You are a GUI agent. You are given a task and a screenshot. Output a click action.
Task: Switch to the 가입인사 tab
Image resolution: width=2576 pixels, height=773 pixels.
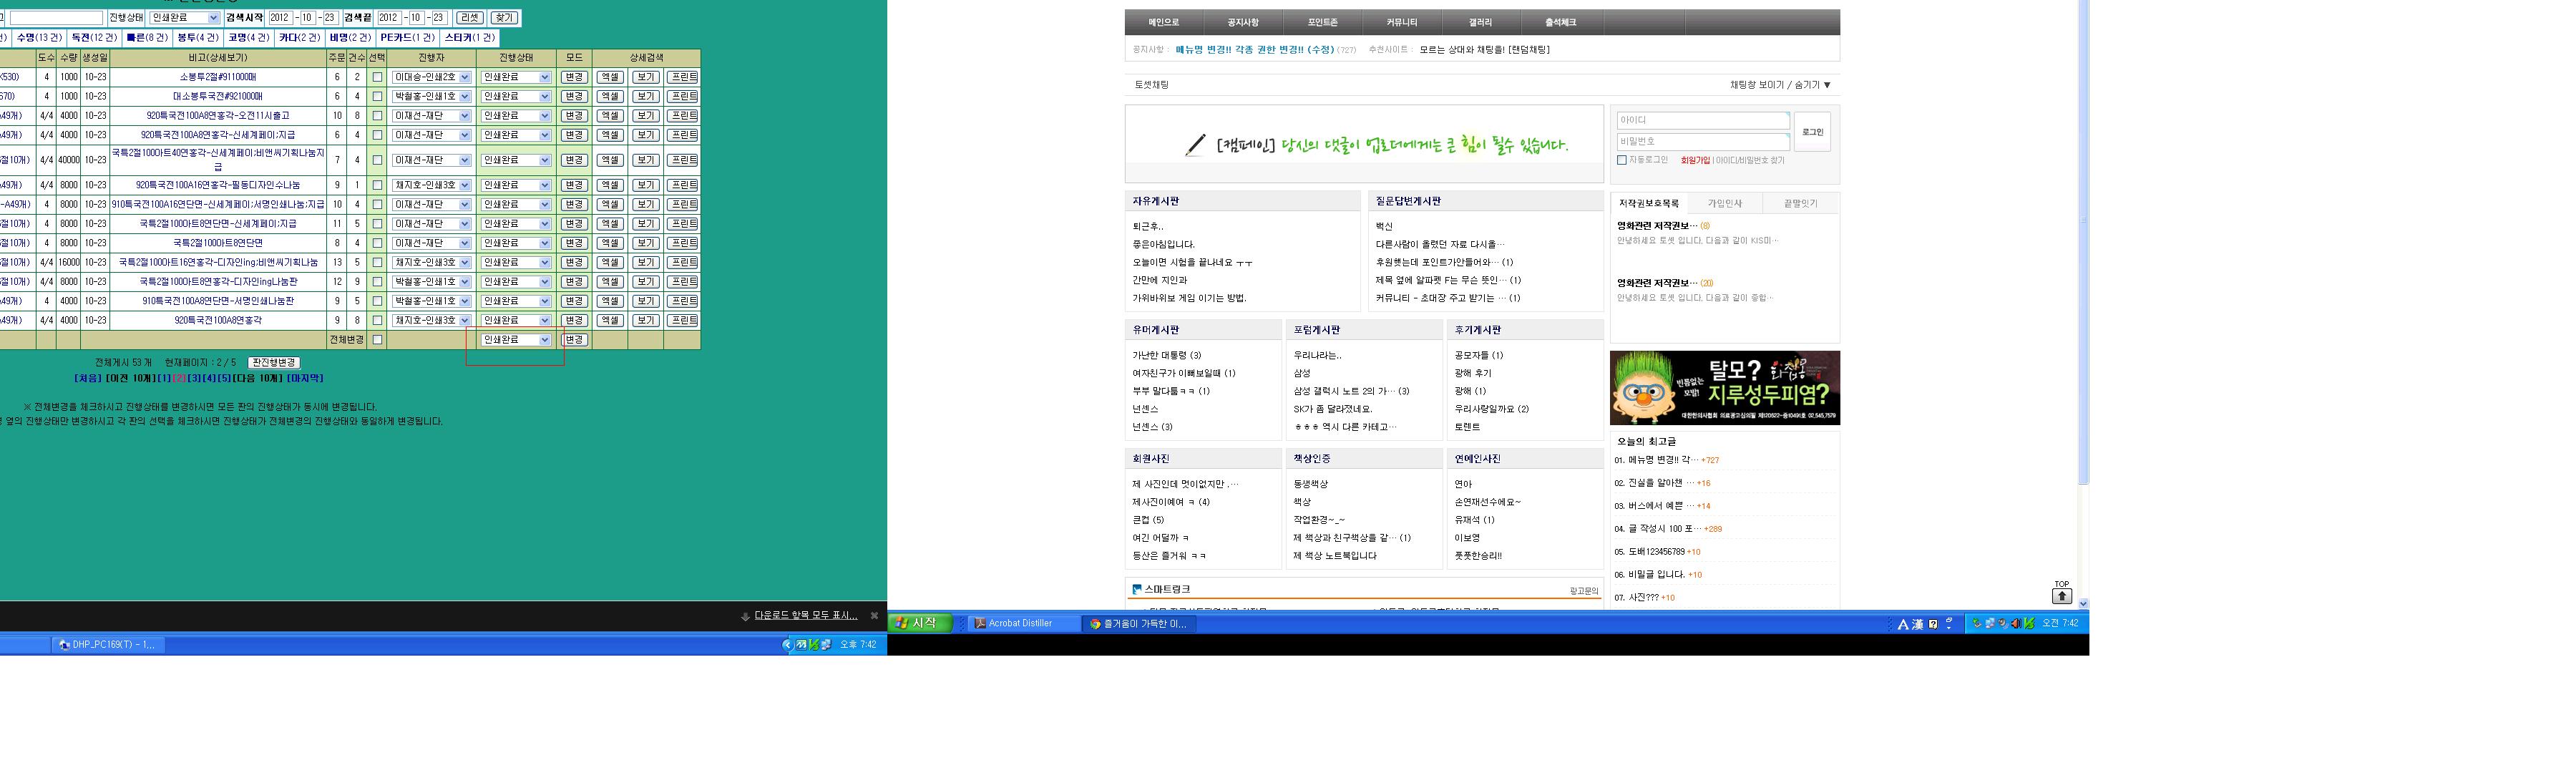1724,203
